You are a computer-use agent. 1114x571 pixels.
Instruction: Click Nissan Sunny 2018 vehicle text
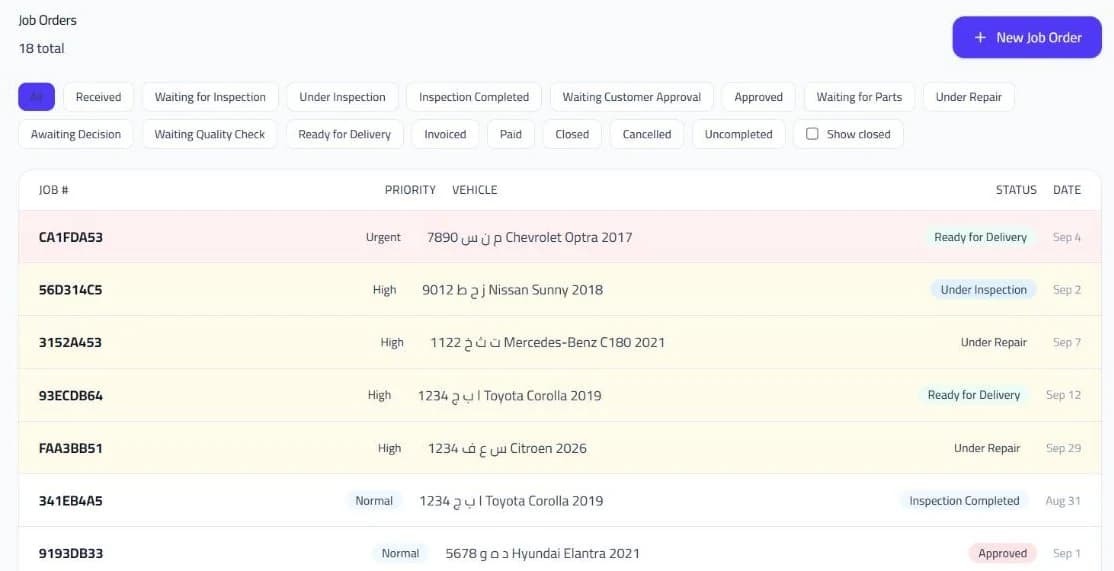[x=546, y=290]
